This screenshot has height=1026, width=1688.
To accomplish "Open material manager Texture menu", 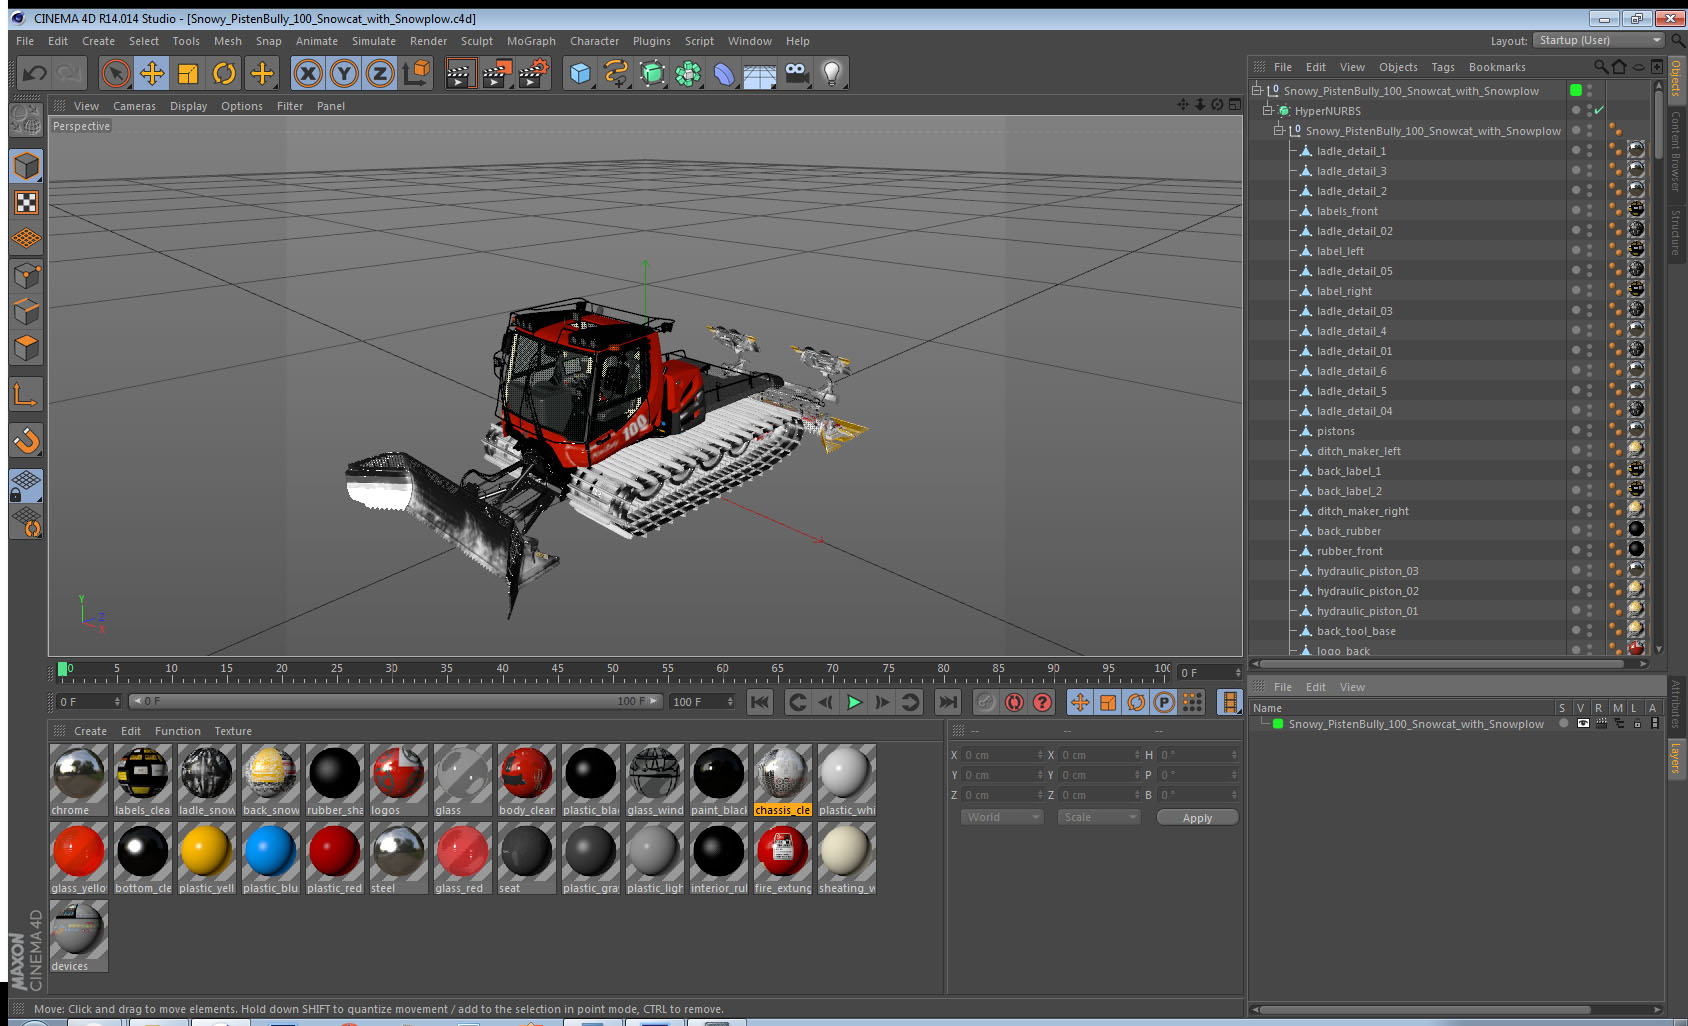I will [233, 731].
